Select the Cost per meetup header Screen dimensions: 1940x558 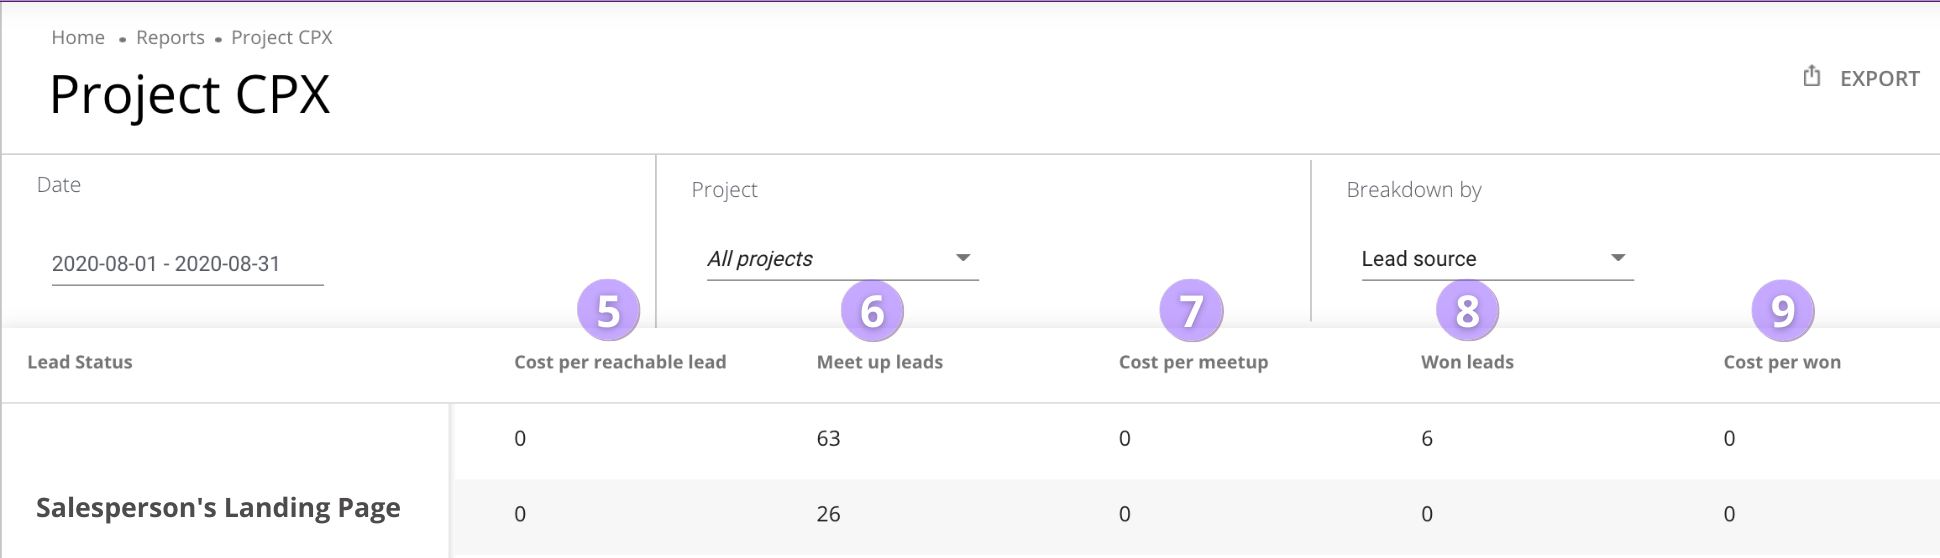[x=1193, y=363]
